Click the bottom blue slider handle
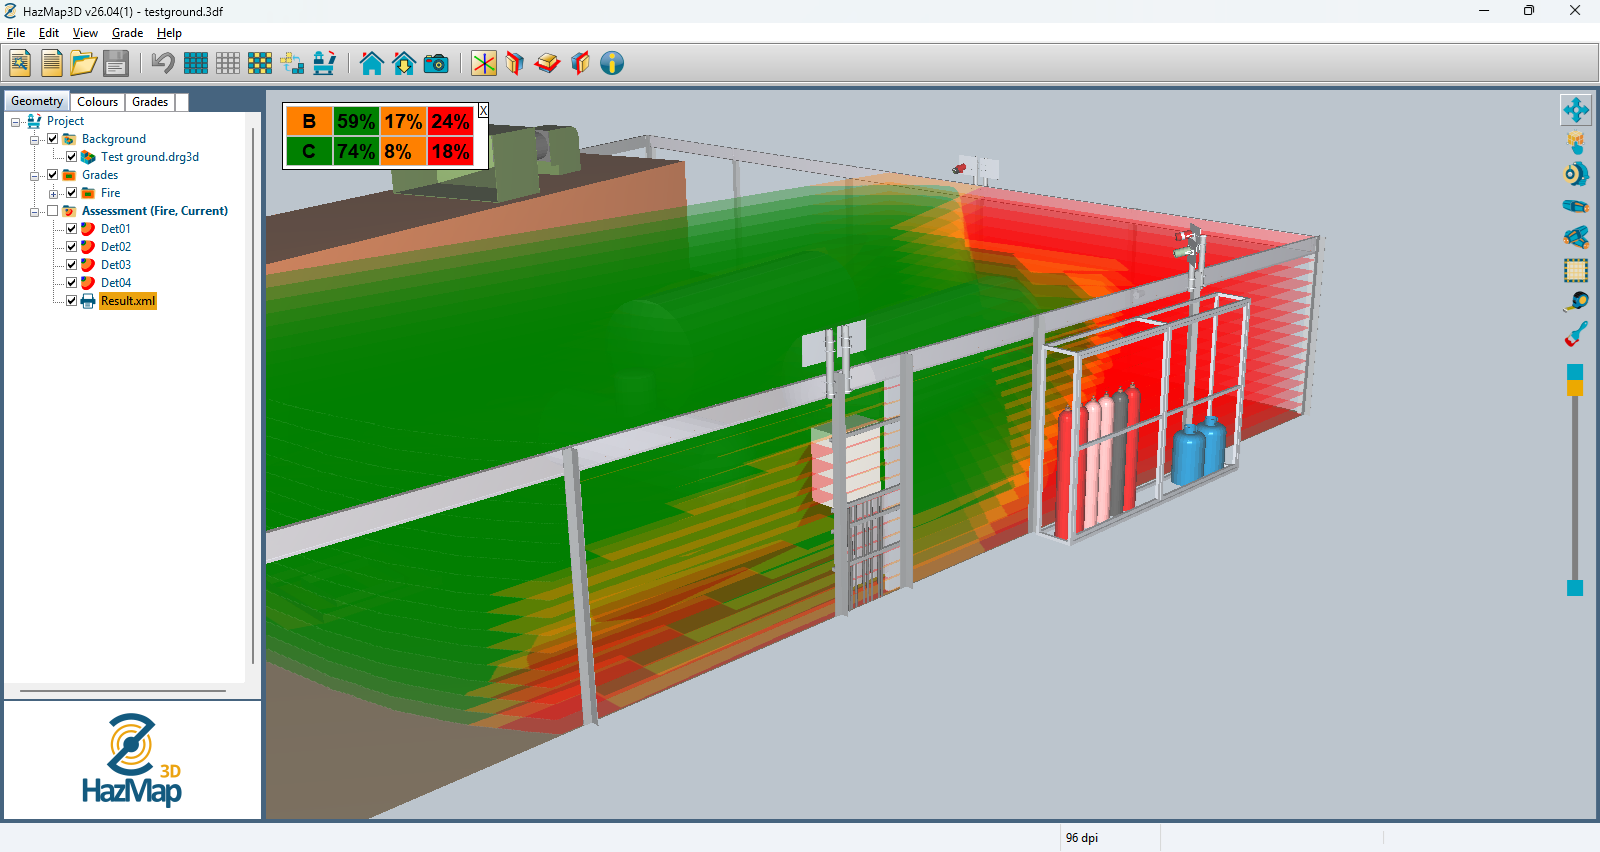The height and width of the screenshot is (852, 1600). 1575,588
